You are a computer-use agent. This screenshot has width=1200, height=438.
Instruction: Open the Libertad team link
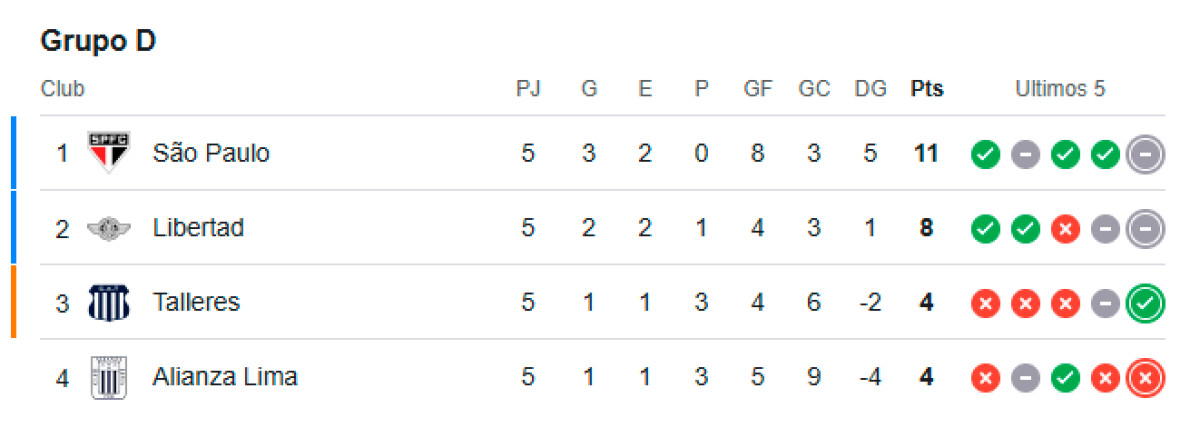point(198,228)
